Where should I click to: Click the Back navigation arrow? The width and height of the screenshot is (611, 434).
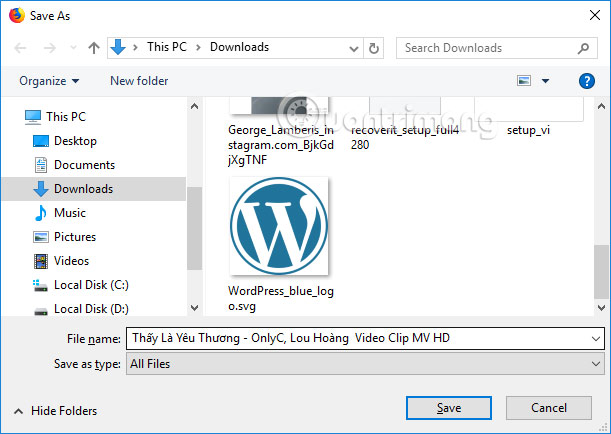coord(20,48)
